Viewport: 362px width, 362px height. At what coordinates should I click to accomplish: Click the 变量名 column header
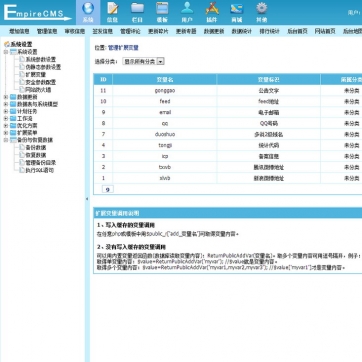tap(165, 80)
